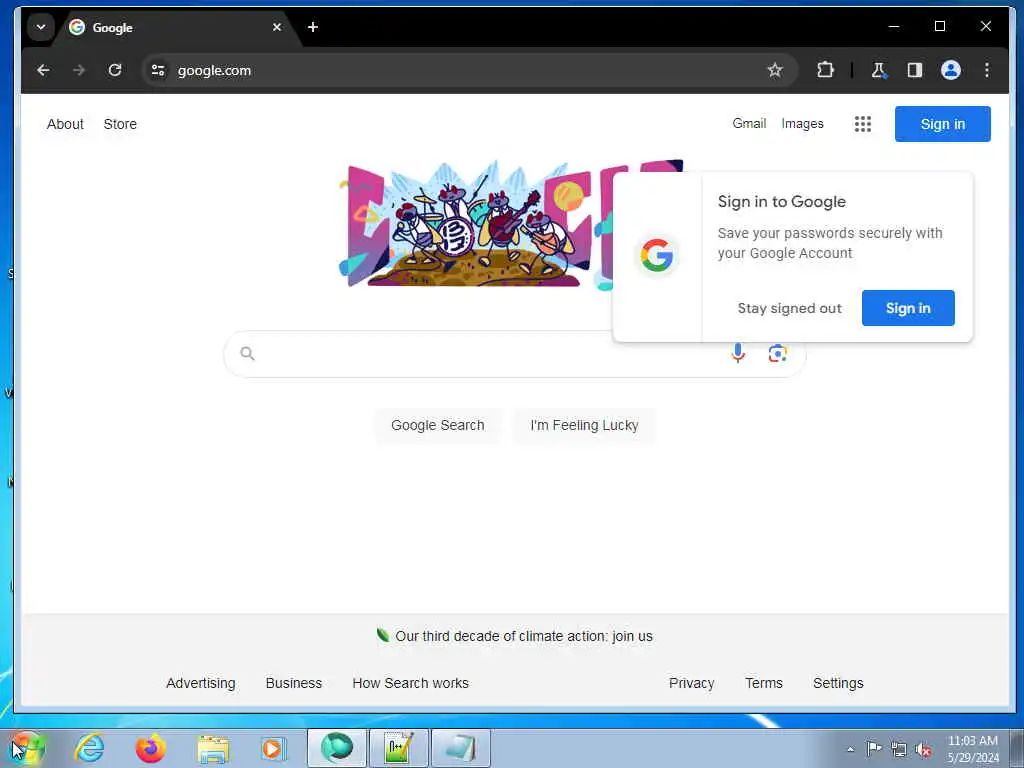Screen dimensions: 1024x768
Task: Switch to the notepad taskbar item
Action: [x=460, y=748]
